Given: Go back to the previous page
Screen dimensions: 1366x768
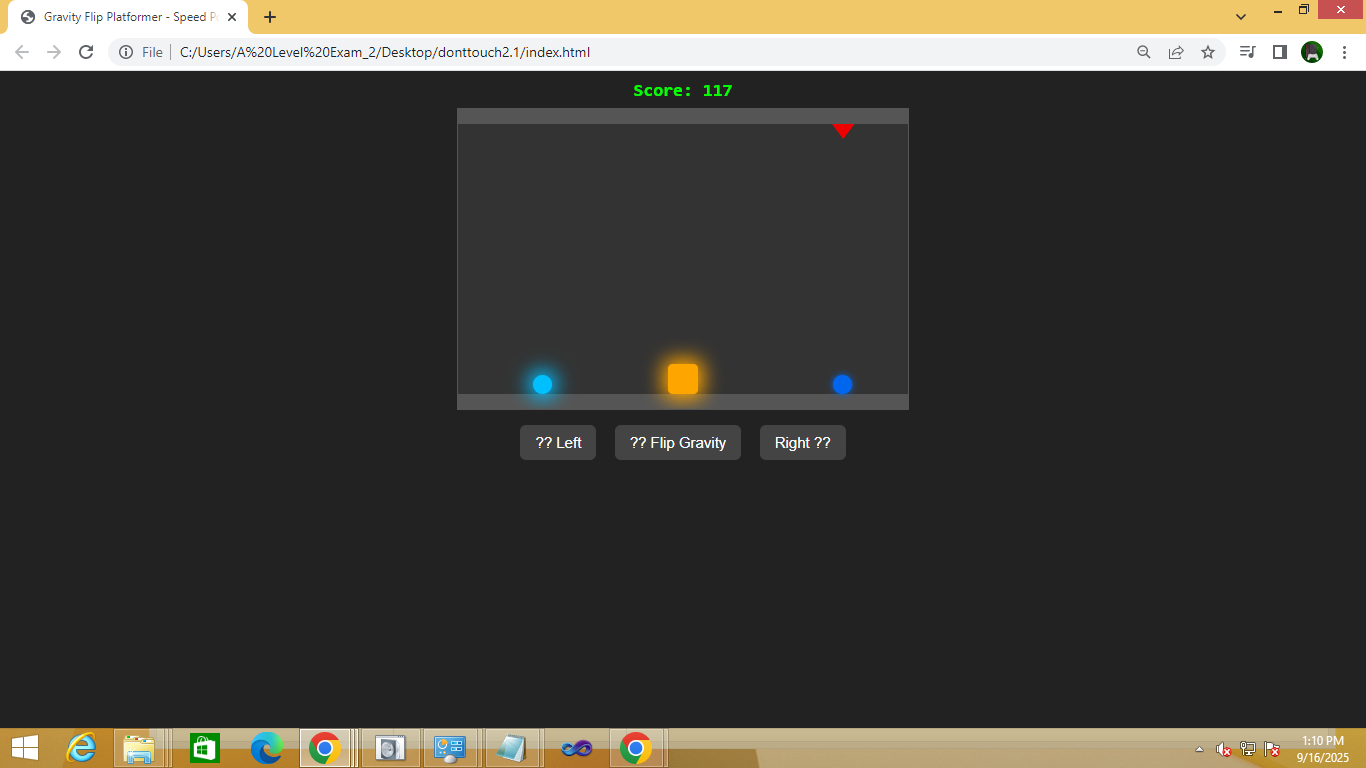Looking at the screenshot, I should pos(22,52).
